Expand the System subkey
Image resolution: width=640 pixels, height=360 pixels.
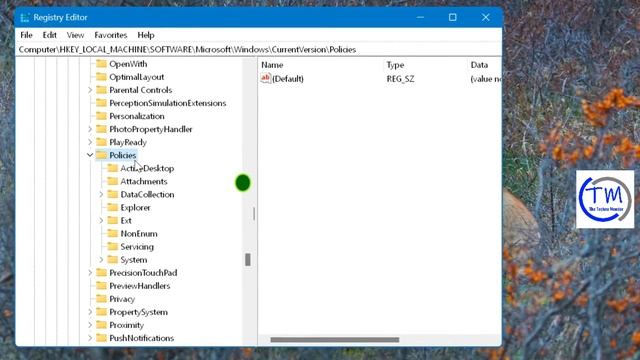click(x=101, y=260)
